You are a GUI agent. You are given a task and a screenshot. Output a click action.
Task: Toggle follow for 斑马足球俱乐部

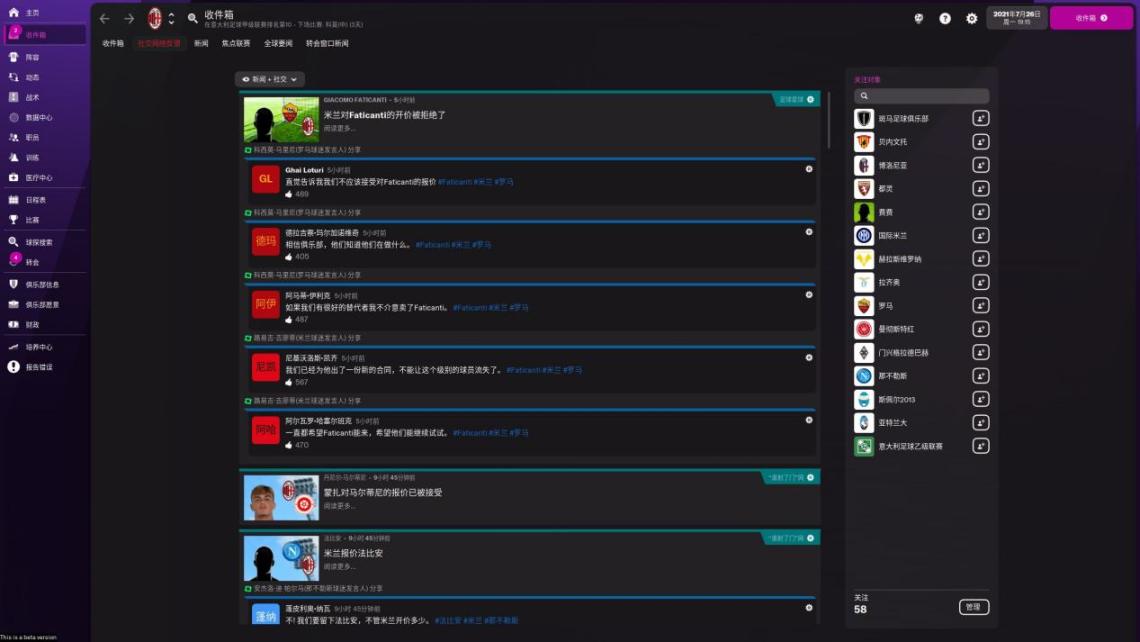(980, 119)
